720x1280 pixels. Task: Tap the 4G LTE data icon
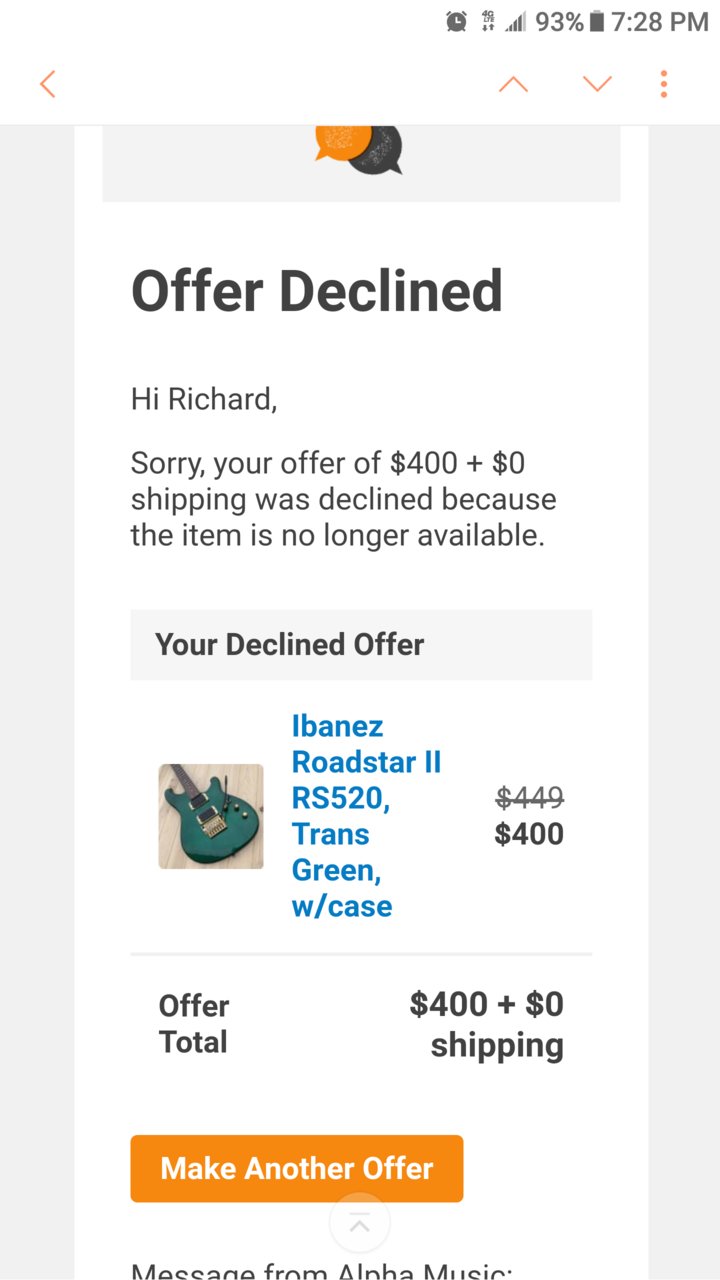[x=488, y=21]
